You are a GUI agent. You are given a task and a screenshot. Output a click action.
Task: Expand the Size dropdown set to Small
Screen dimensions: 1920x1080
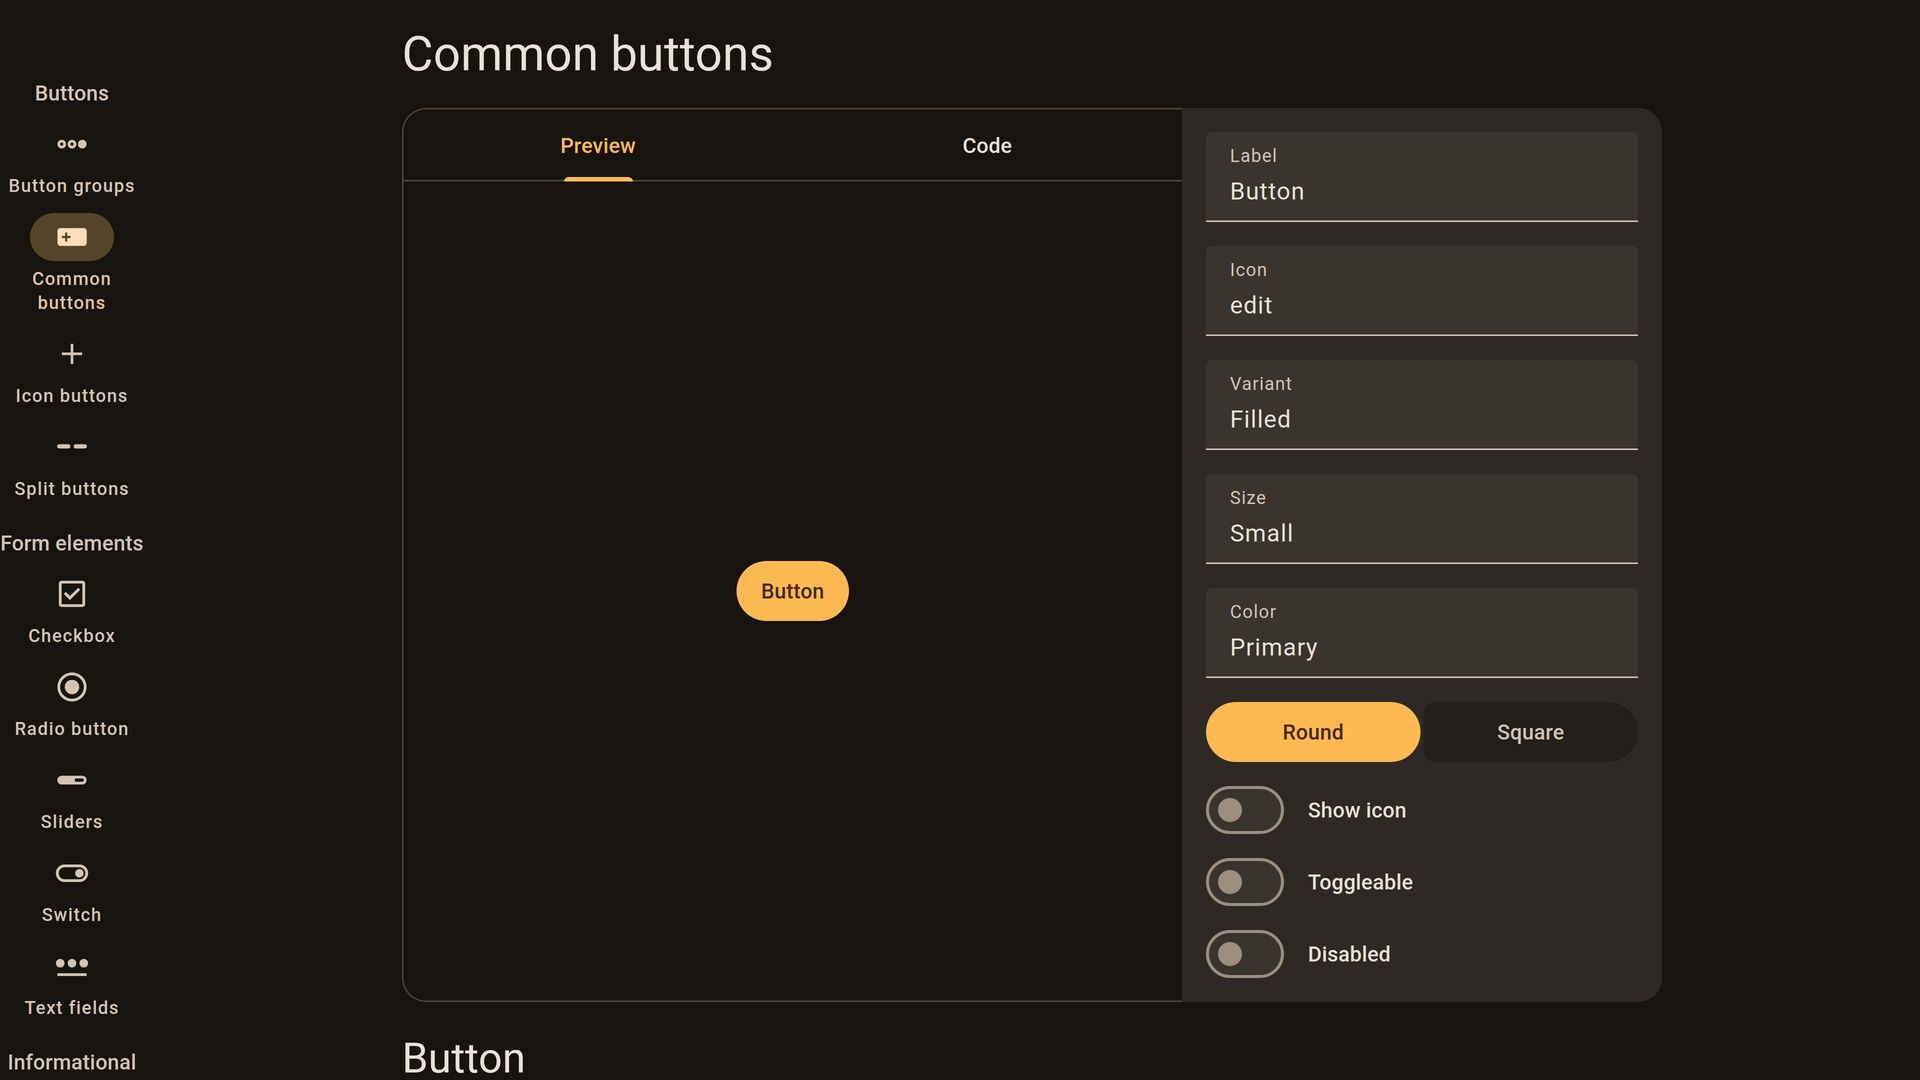pos(1421,519)
